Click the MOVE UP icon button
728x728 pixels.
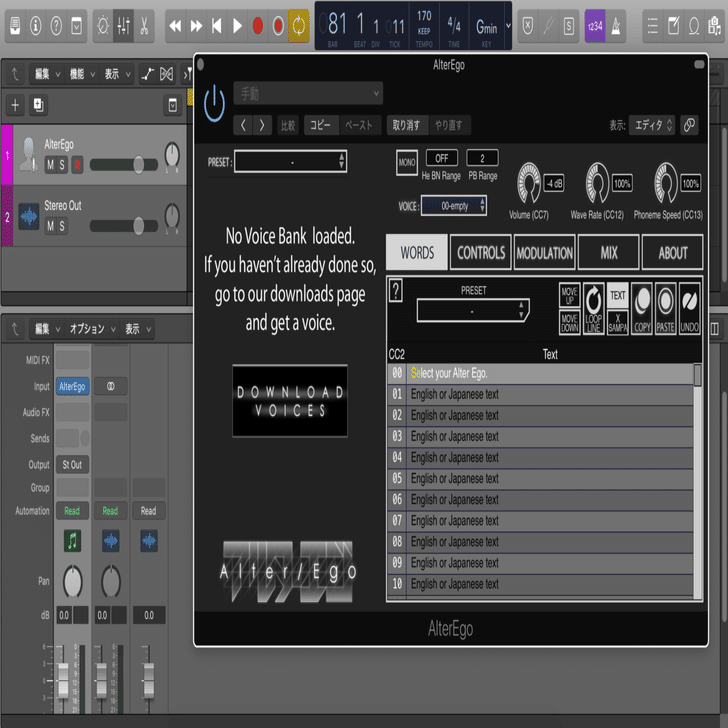pos(569,295)
